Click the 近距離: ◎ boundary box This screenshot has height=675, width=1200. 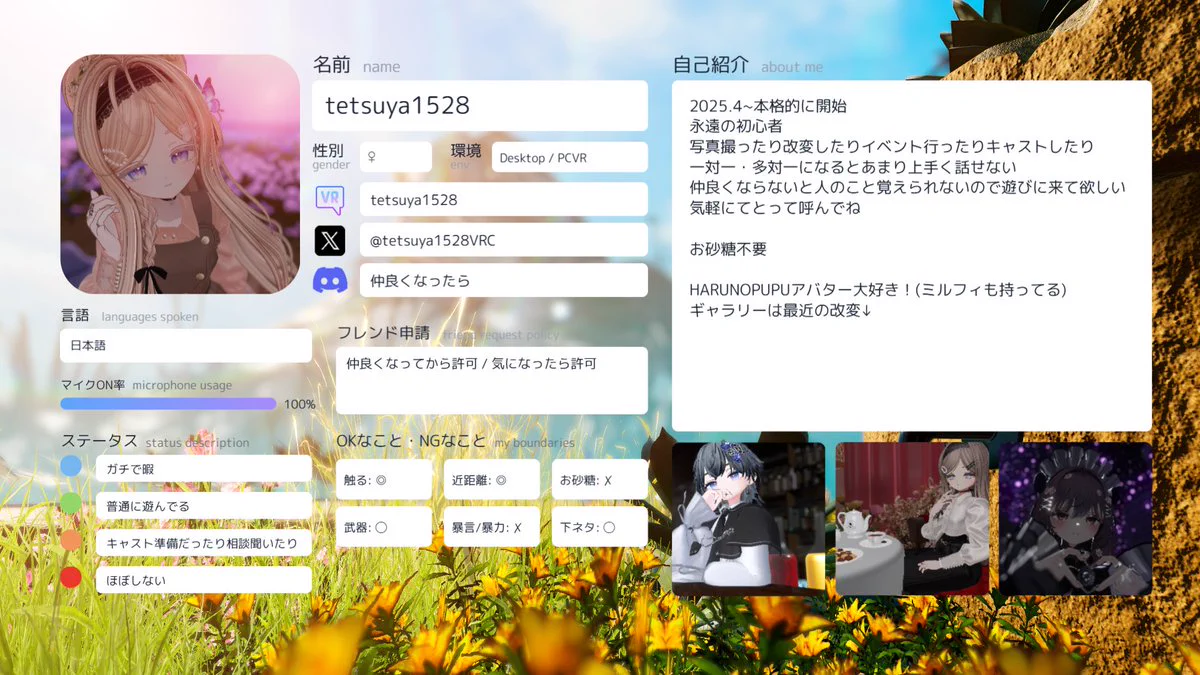tap(492, 480)
